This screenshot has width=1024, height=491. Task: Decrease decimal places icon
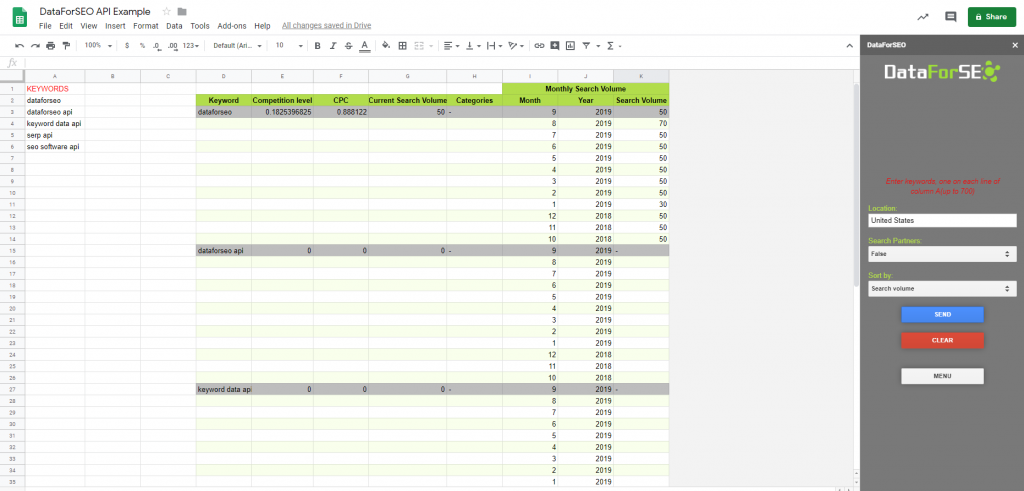click(157, 46)
